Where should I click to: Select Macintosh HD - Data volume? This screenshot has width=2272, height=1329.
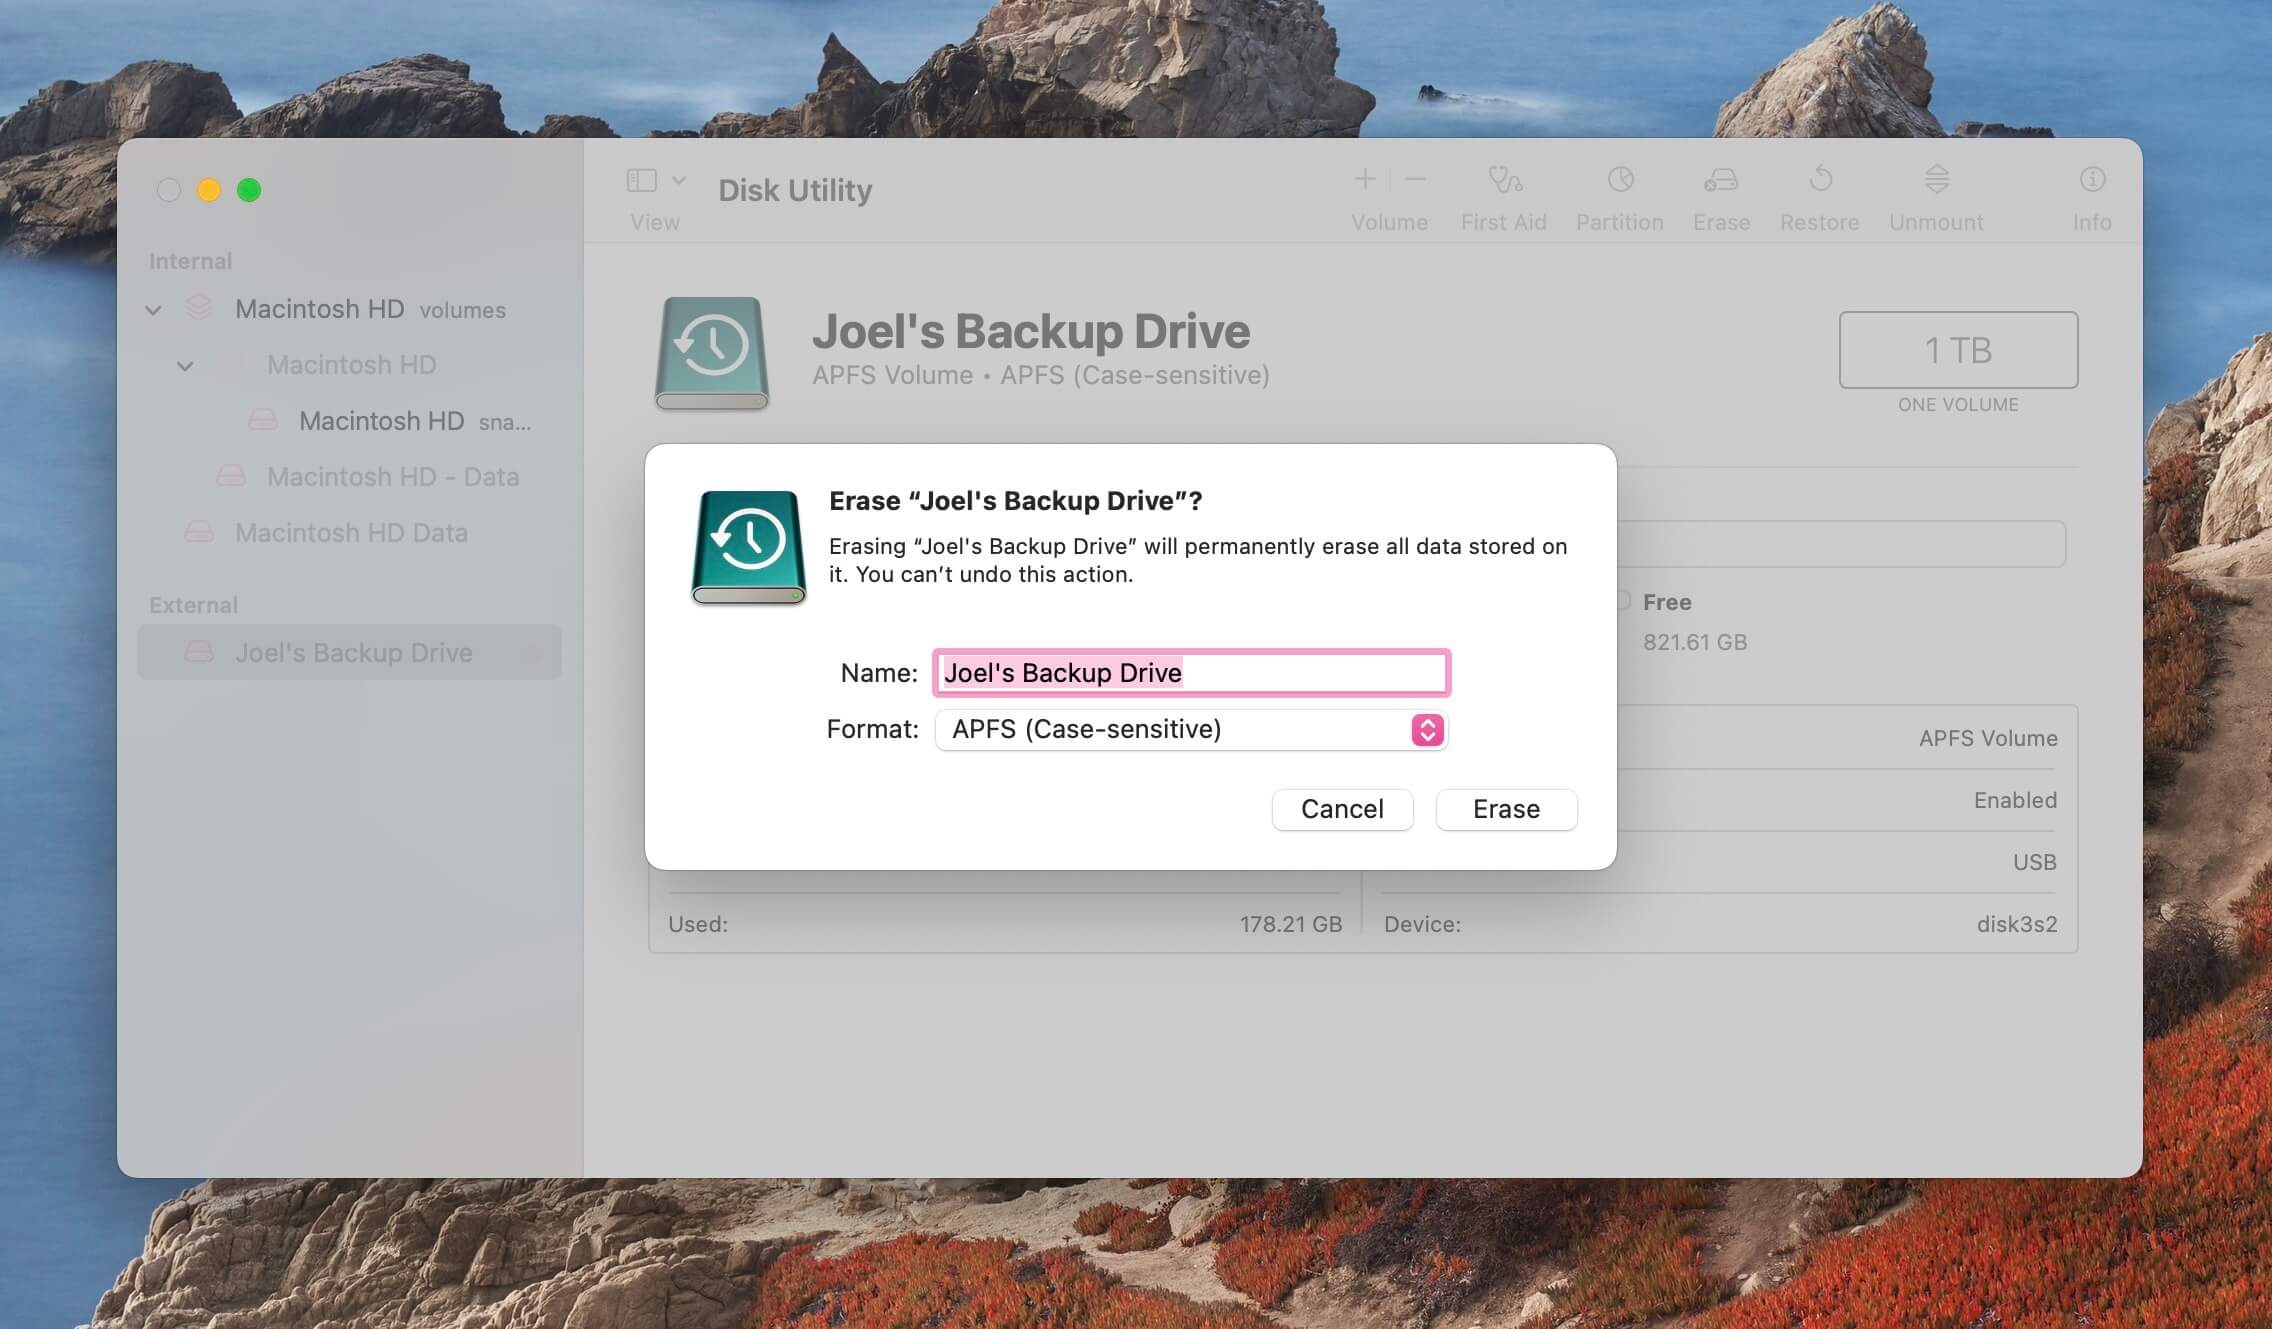[x=349, y=477]
